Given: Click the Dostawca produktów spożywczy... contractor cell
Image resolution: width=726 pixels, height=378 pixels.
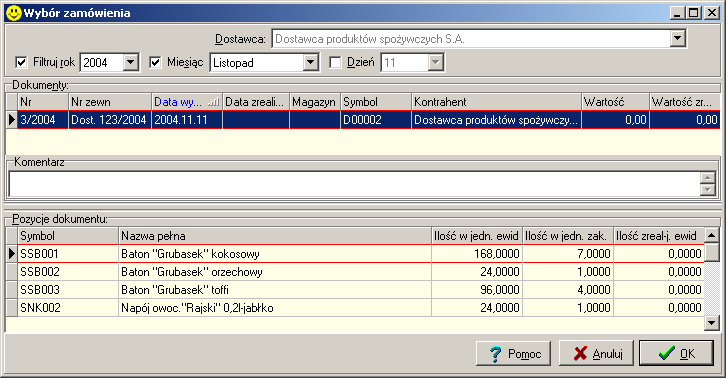Looking at the screenshot, I should [496, 120].
